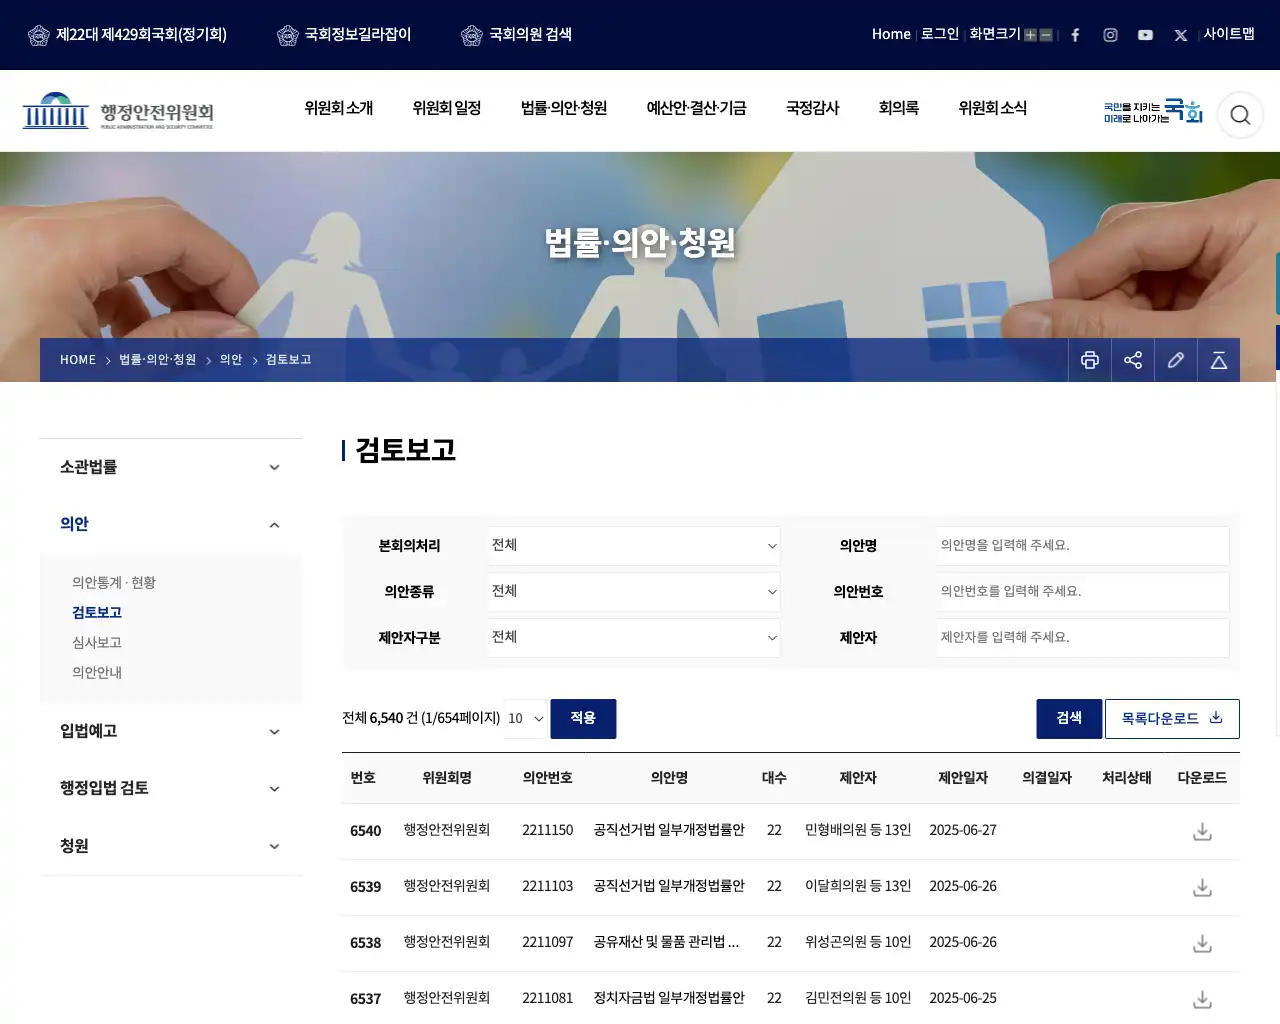Viewport: 1280px width, 1024px height.
Task: Select 심사보고 in sidebar
Action: (97, 643)
